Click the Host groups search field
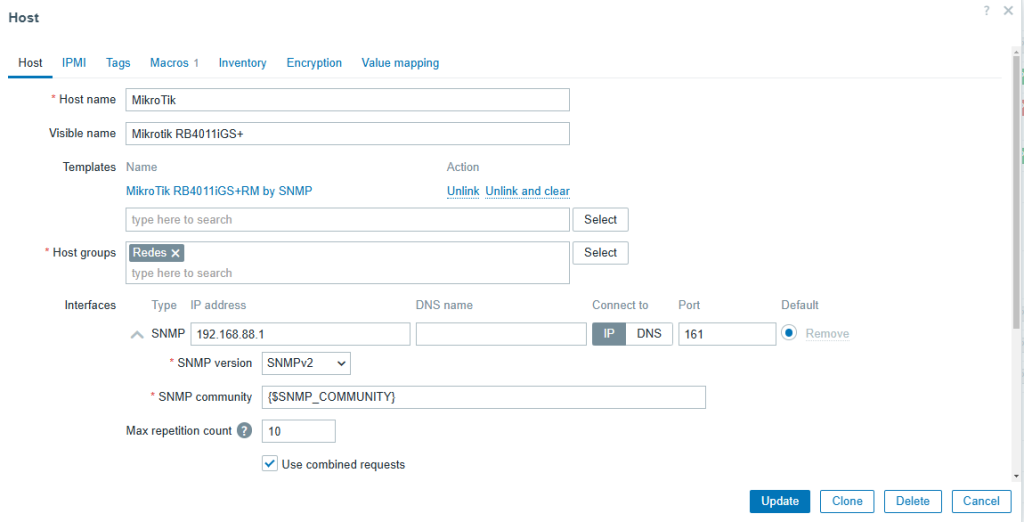This screenshot has height=522, width=1024. (347, 273)
